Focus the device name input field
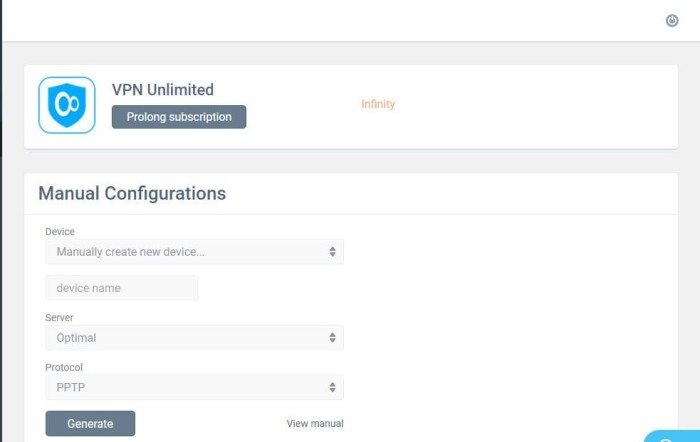Image resolution: width=700 pixels, height=442 pixels. tap(121, 288)
